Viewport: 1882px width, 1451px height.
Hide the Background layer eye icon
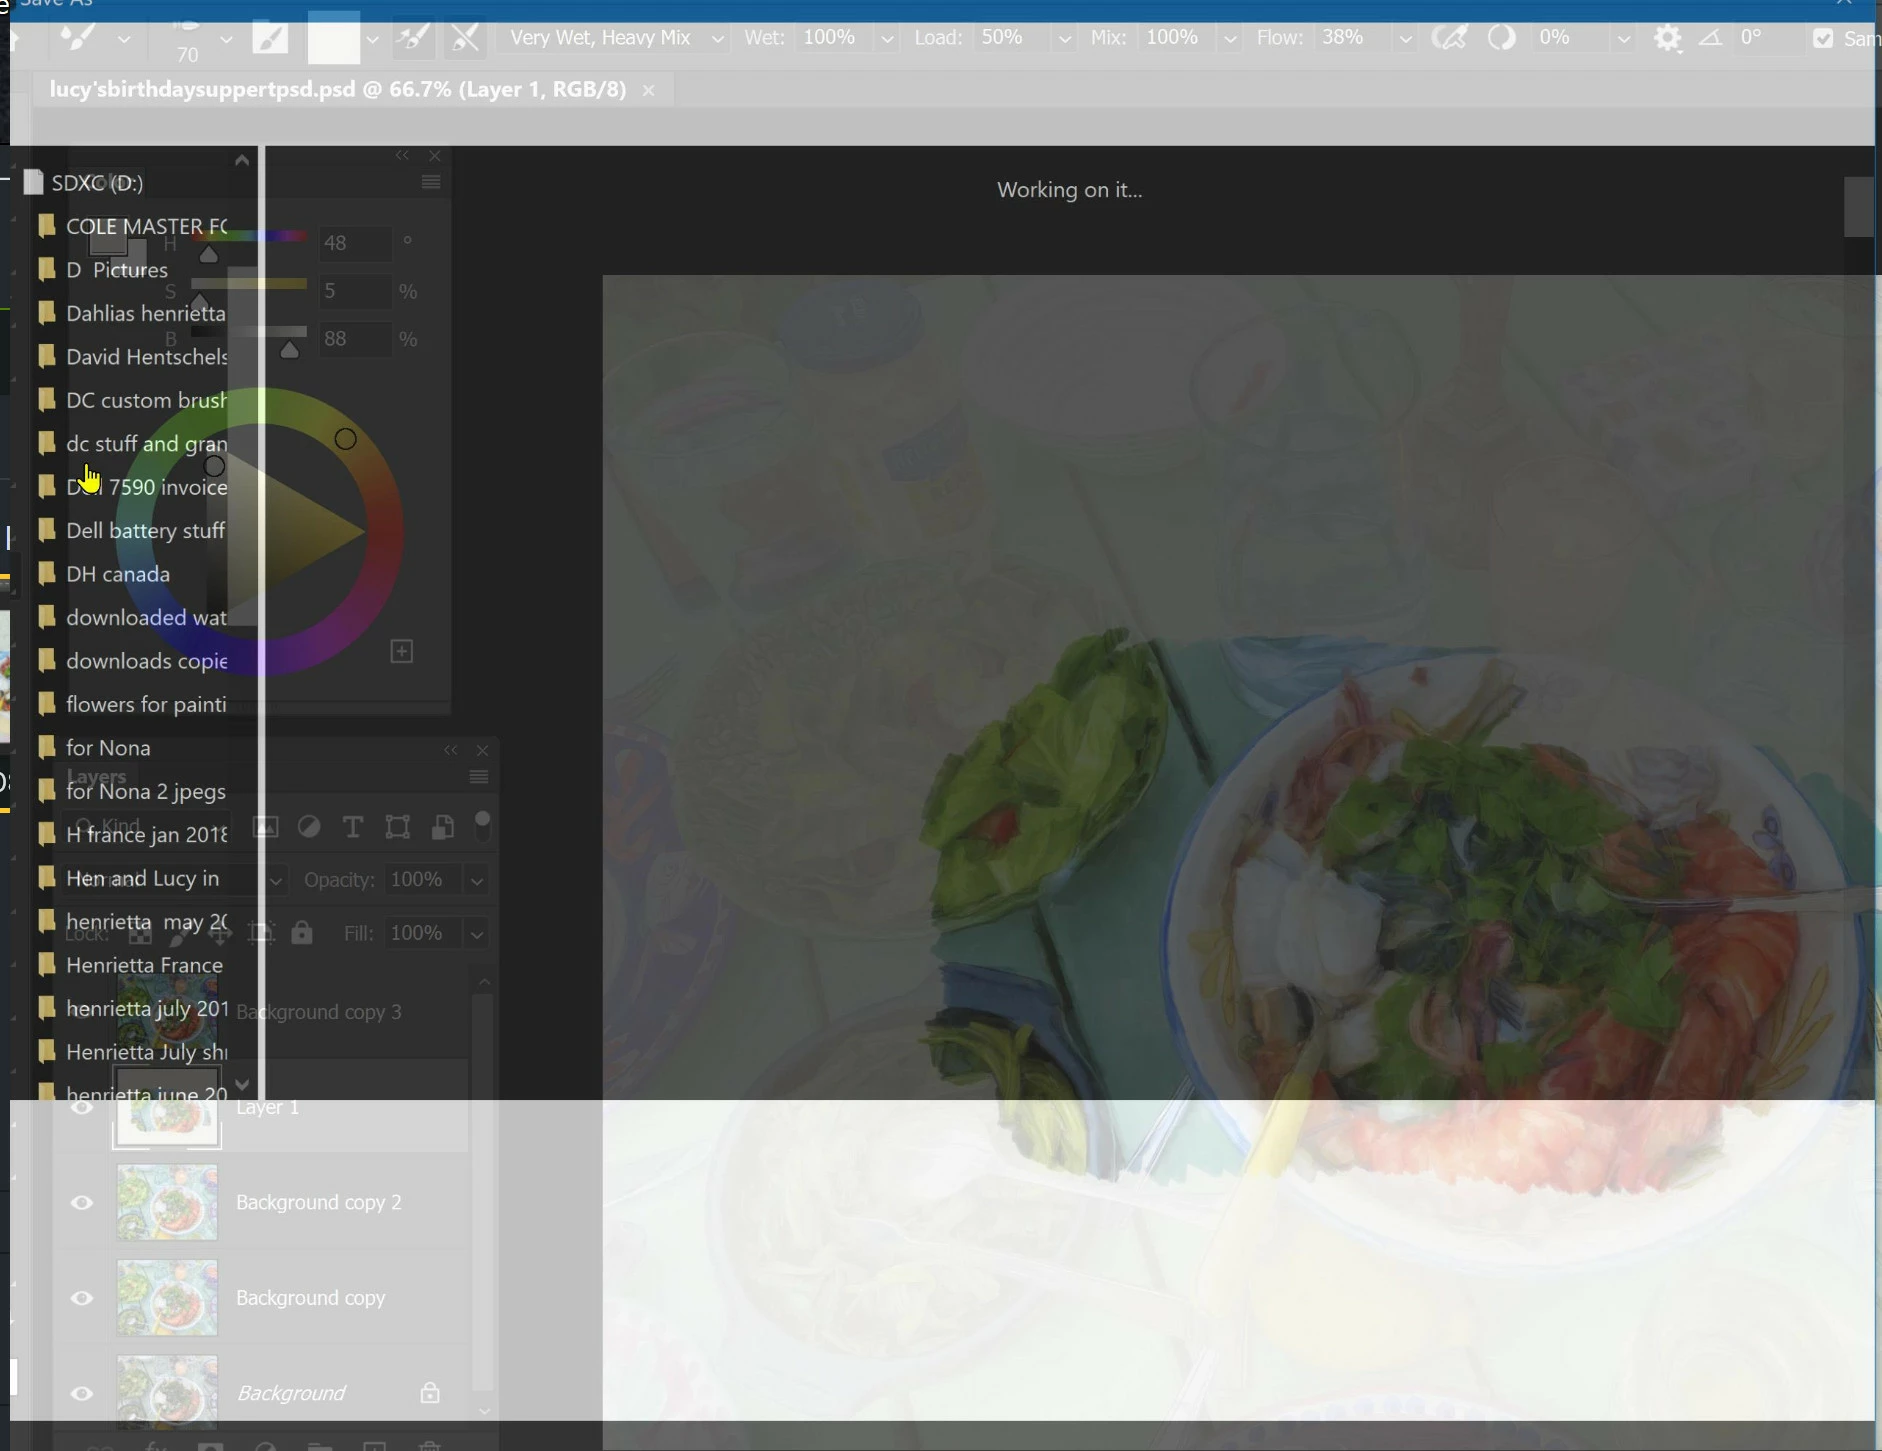[82, 1393]
